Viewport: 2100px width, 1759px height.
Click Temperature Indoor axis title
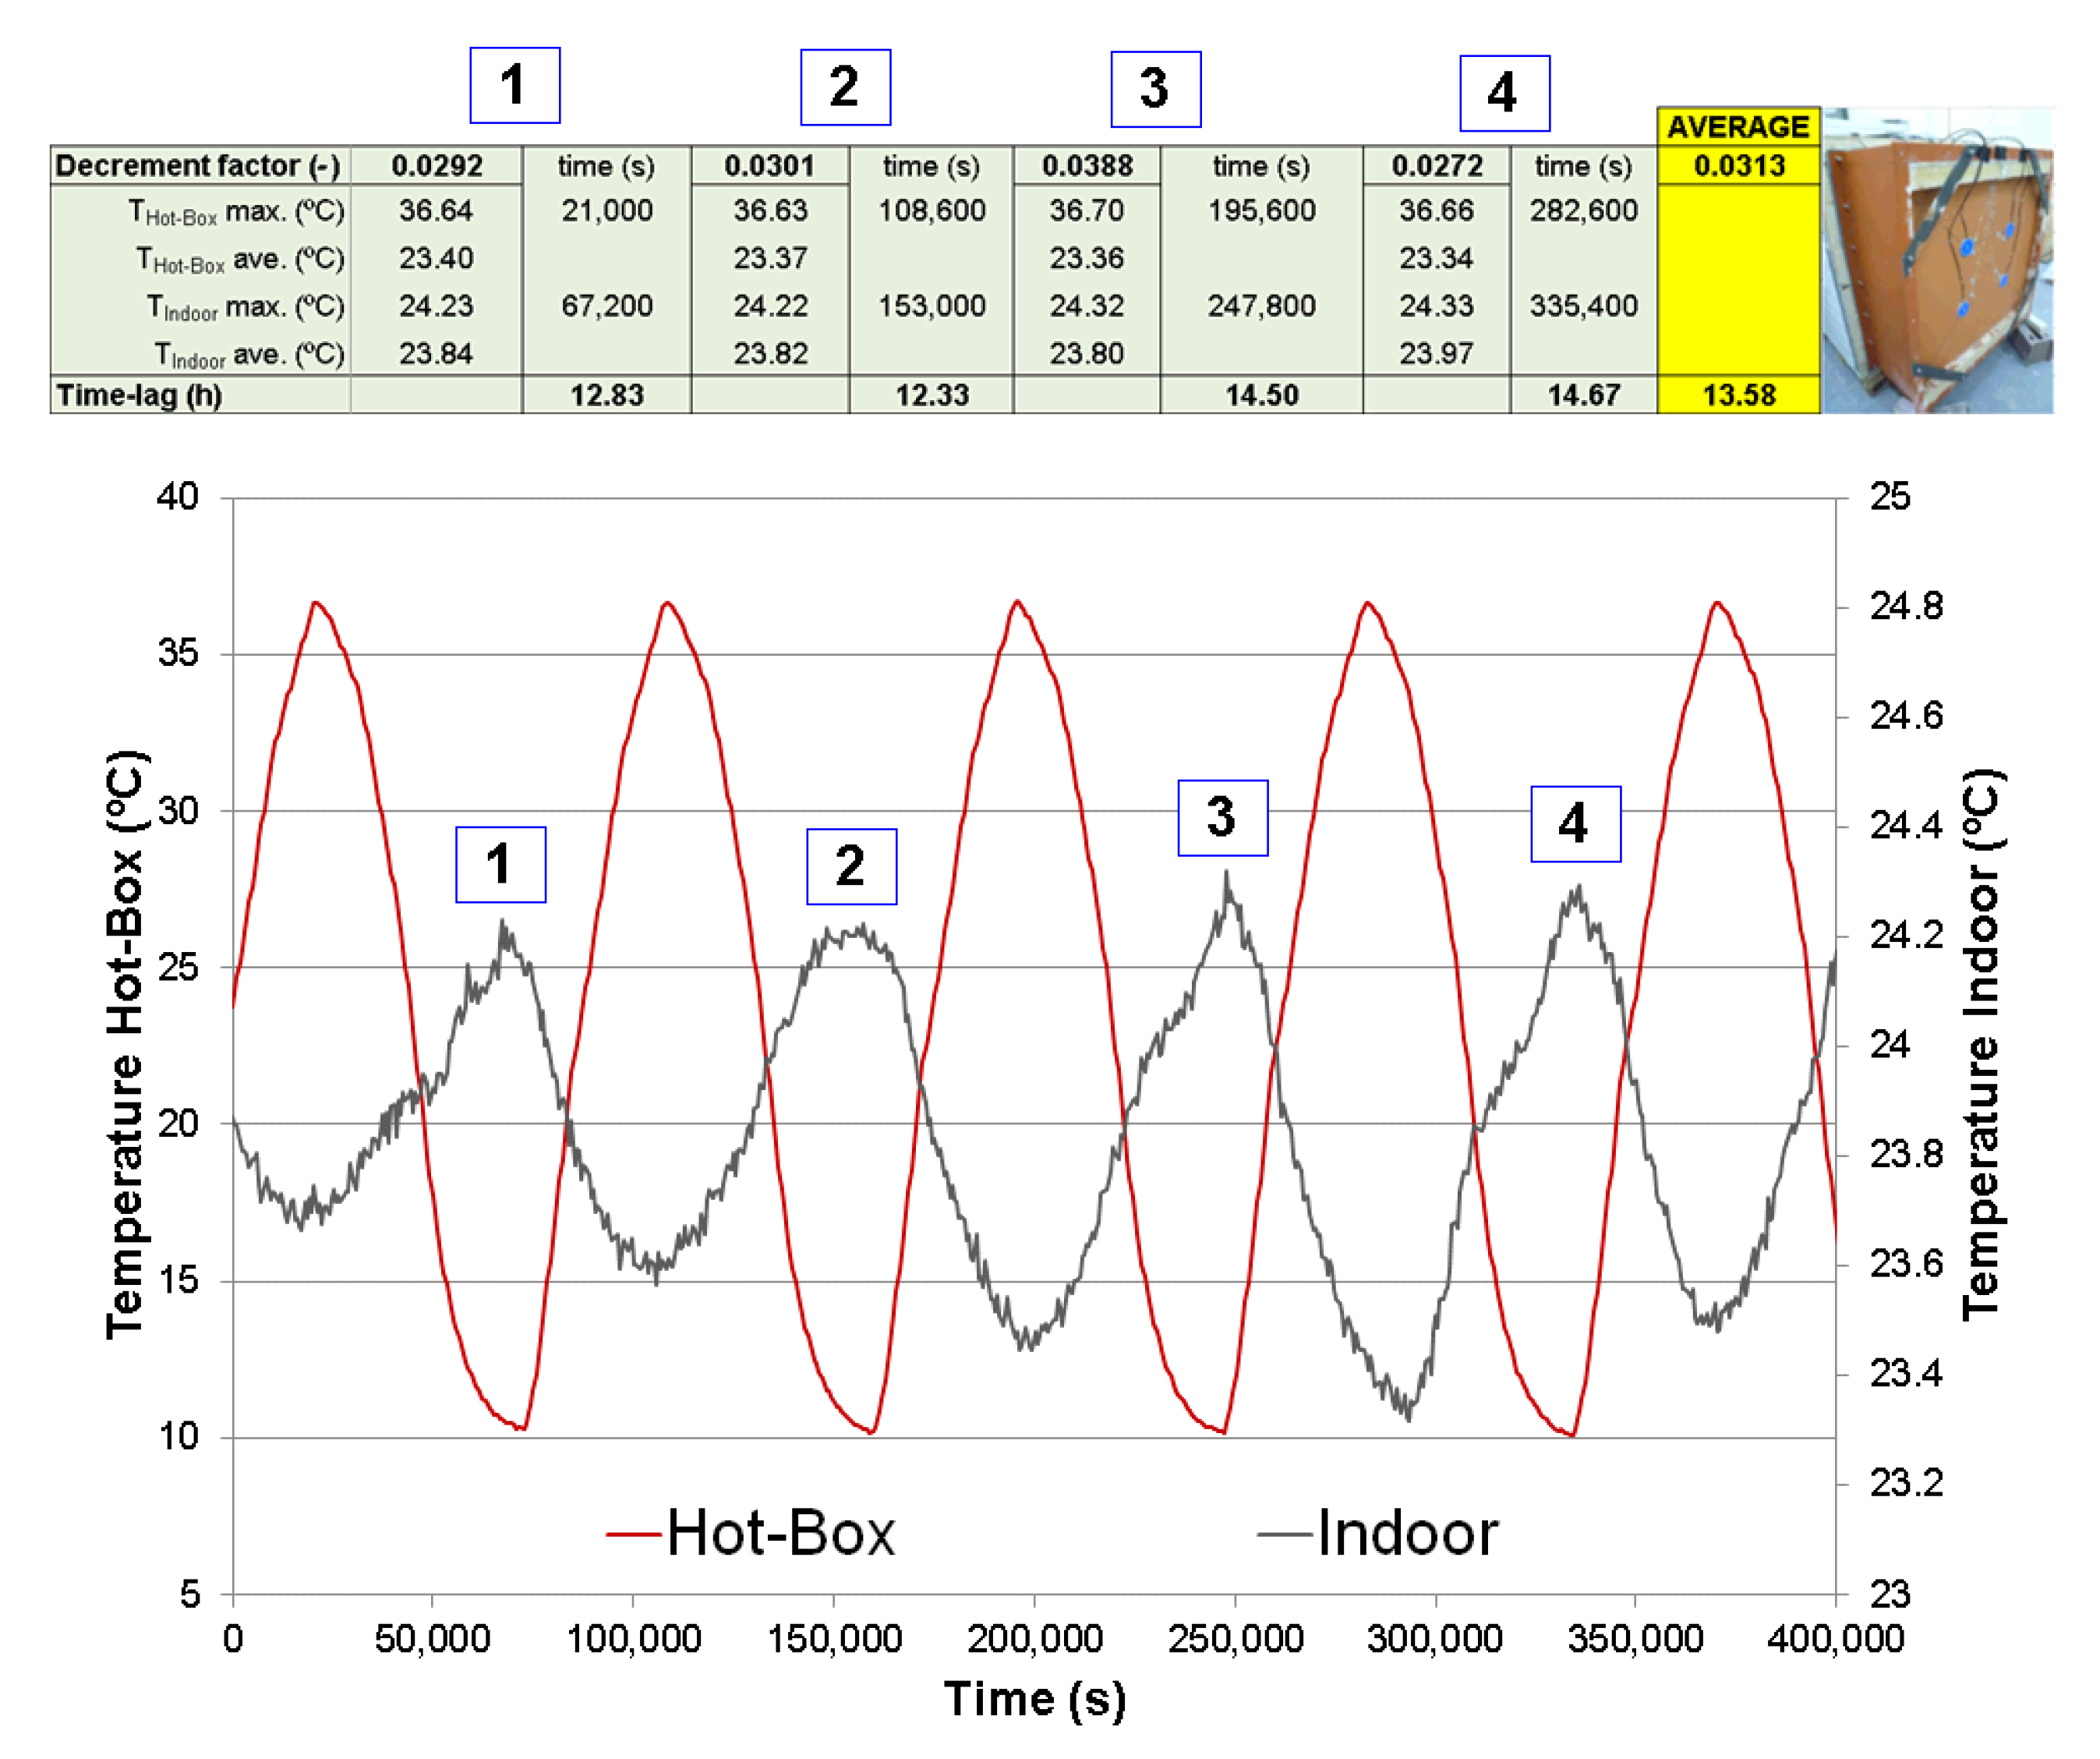pos(1980,1045)
